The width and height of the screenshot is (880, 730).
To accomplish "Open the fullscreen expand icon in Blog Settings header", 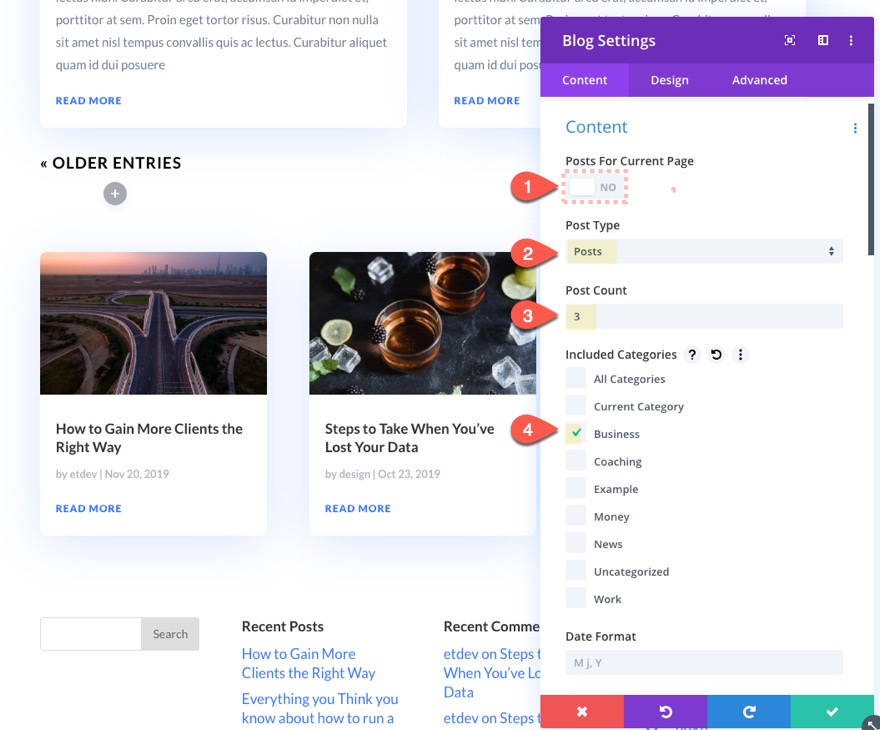I will (x=789, y=40).
